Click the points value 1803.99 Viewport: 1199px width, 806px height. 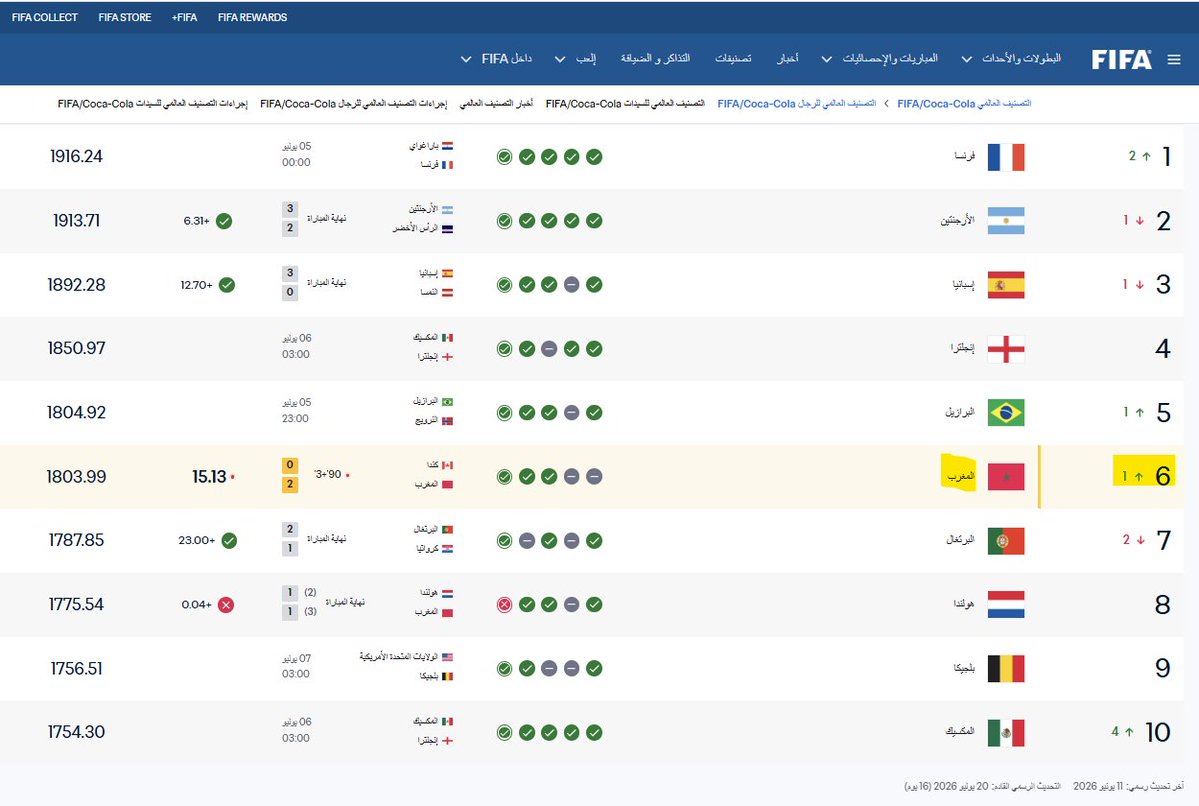click(x=76, y=477)
